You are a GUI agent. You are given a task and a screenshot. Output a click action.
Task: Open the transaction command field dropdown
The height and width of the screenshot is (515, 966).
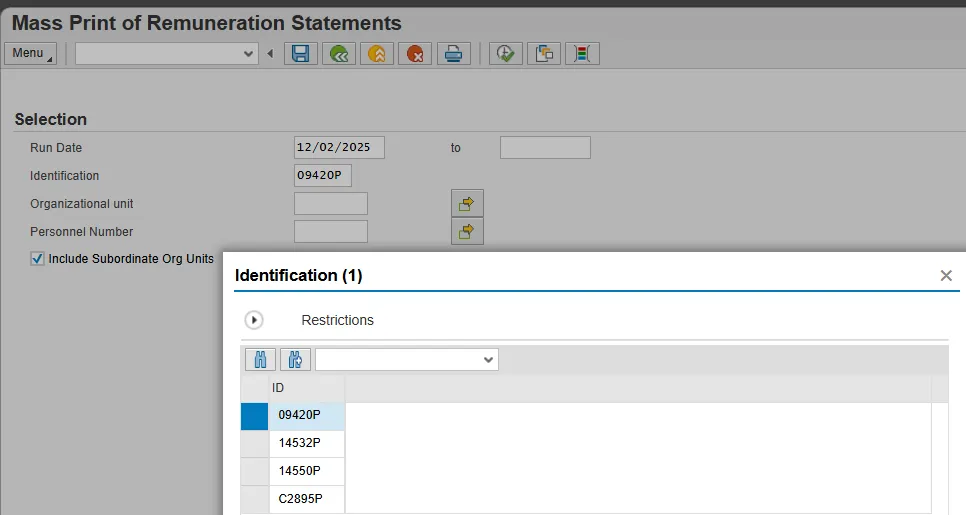[x=249, y=54]
